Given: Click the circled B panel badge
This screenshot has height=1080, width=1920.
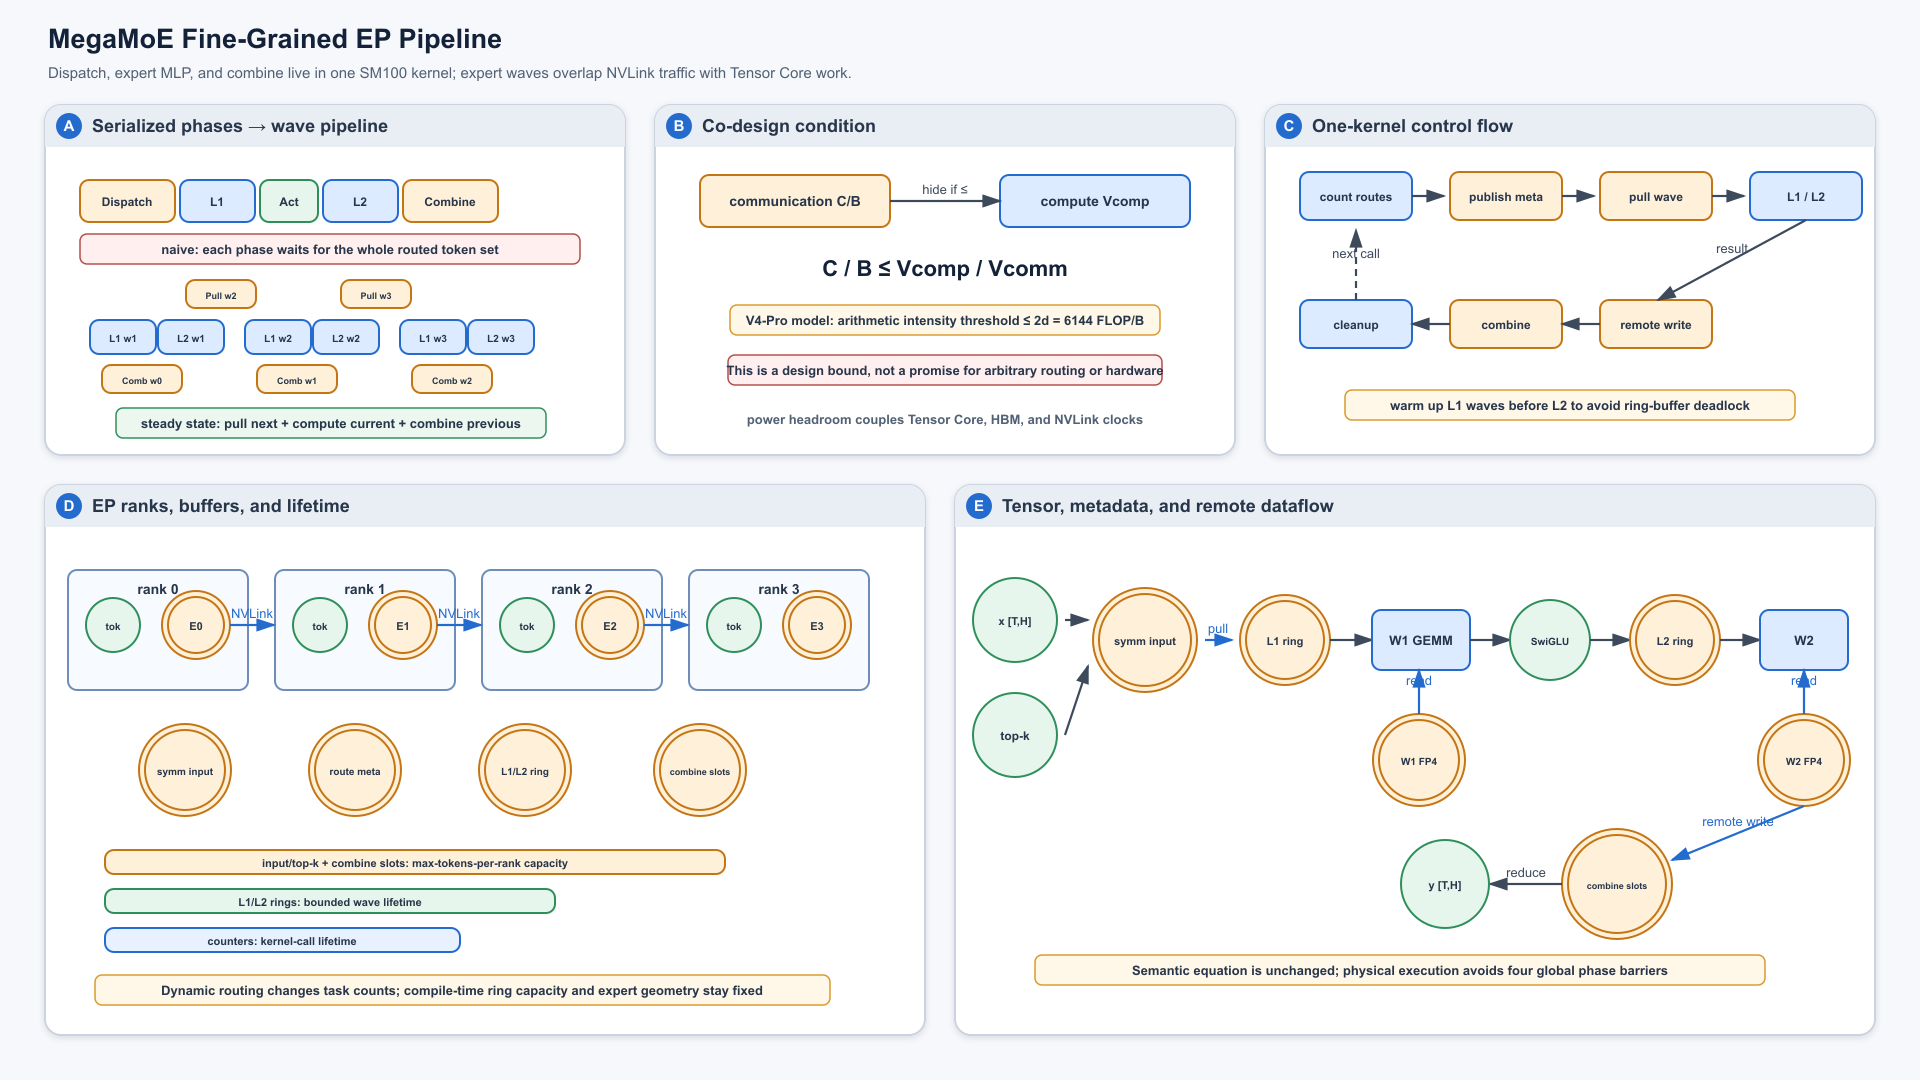Looking at the screenshot, I should tap(679, 126).
